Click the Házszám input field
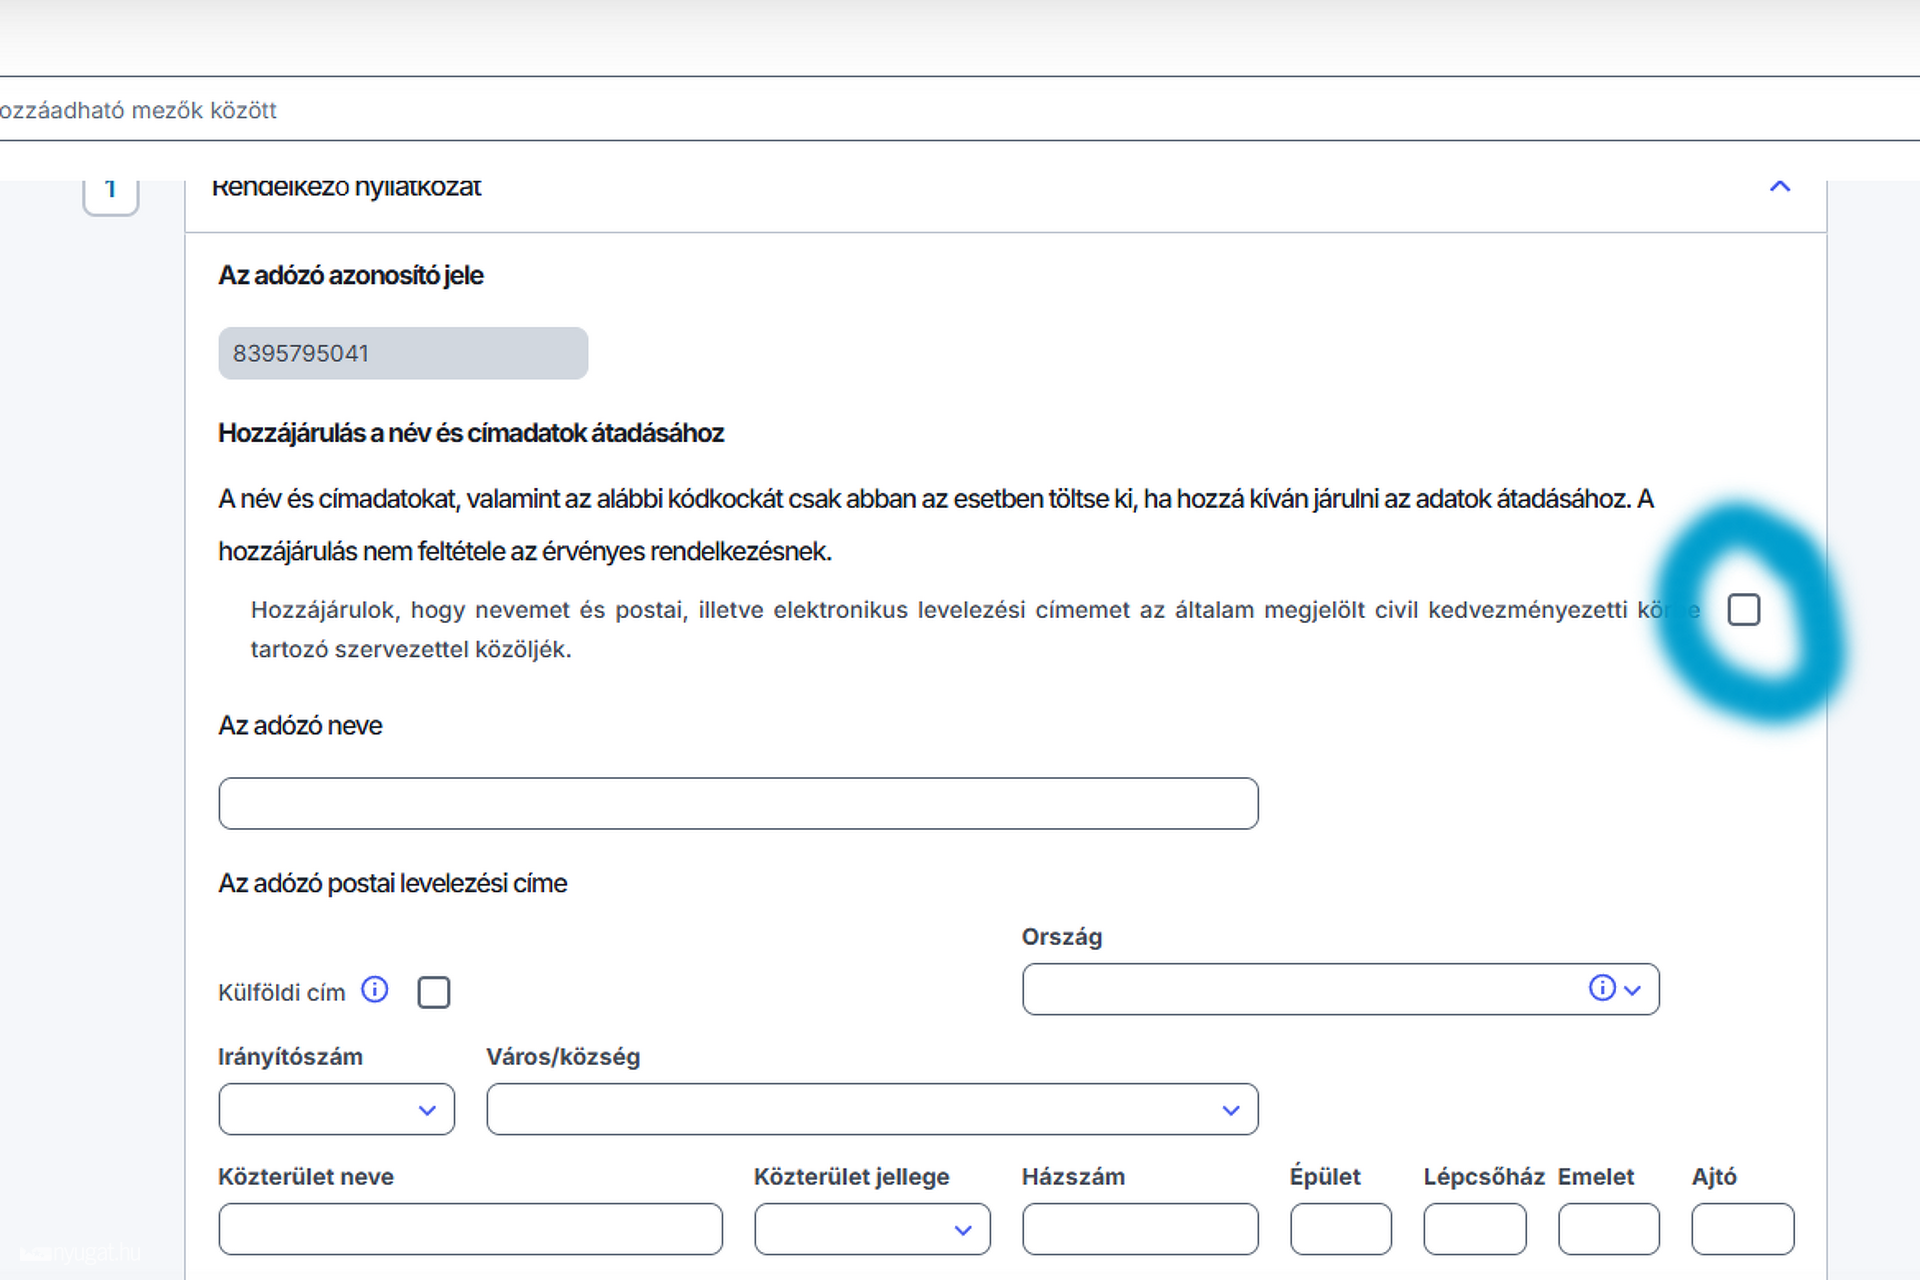Image resolution: width=1920 pixels, height=1280 pixels. [x=1140, y=1229]
